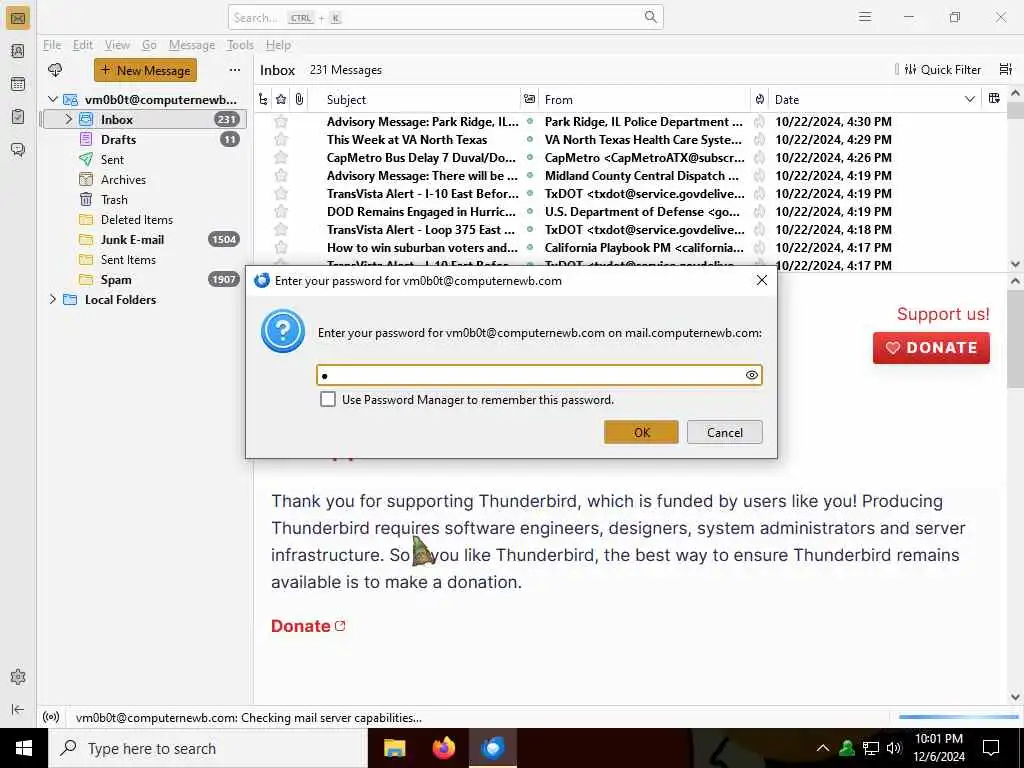Toggle read status of Park Ridge advisory email
Viewport: 1024px width, 768px height.
coord(530,121)
